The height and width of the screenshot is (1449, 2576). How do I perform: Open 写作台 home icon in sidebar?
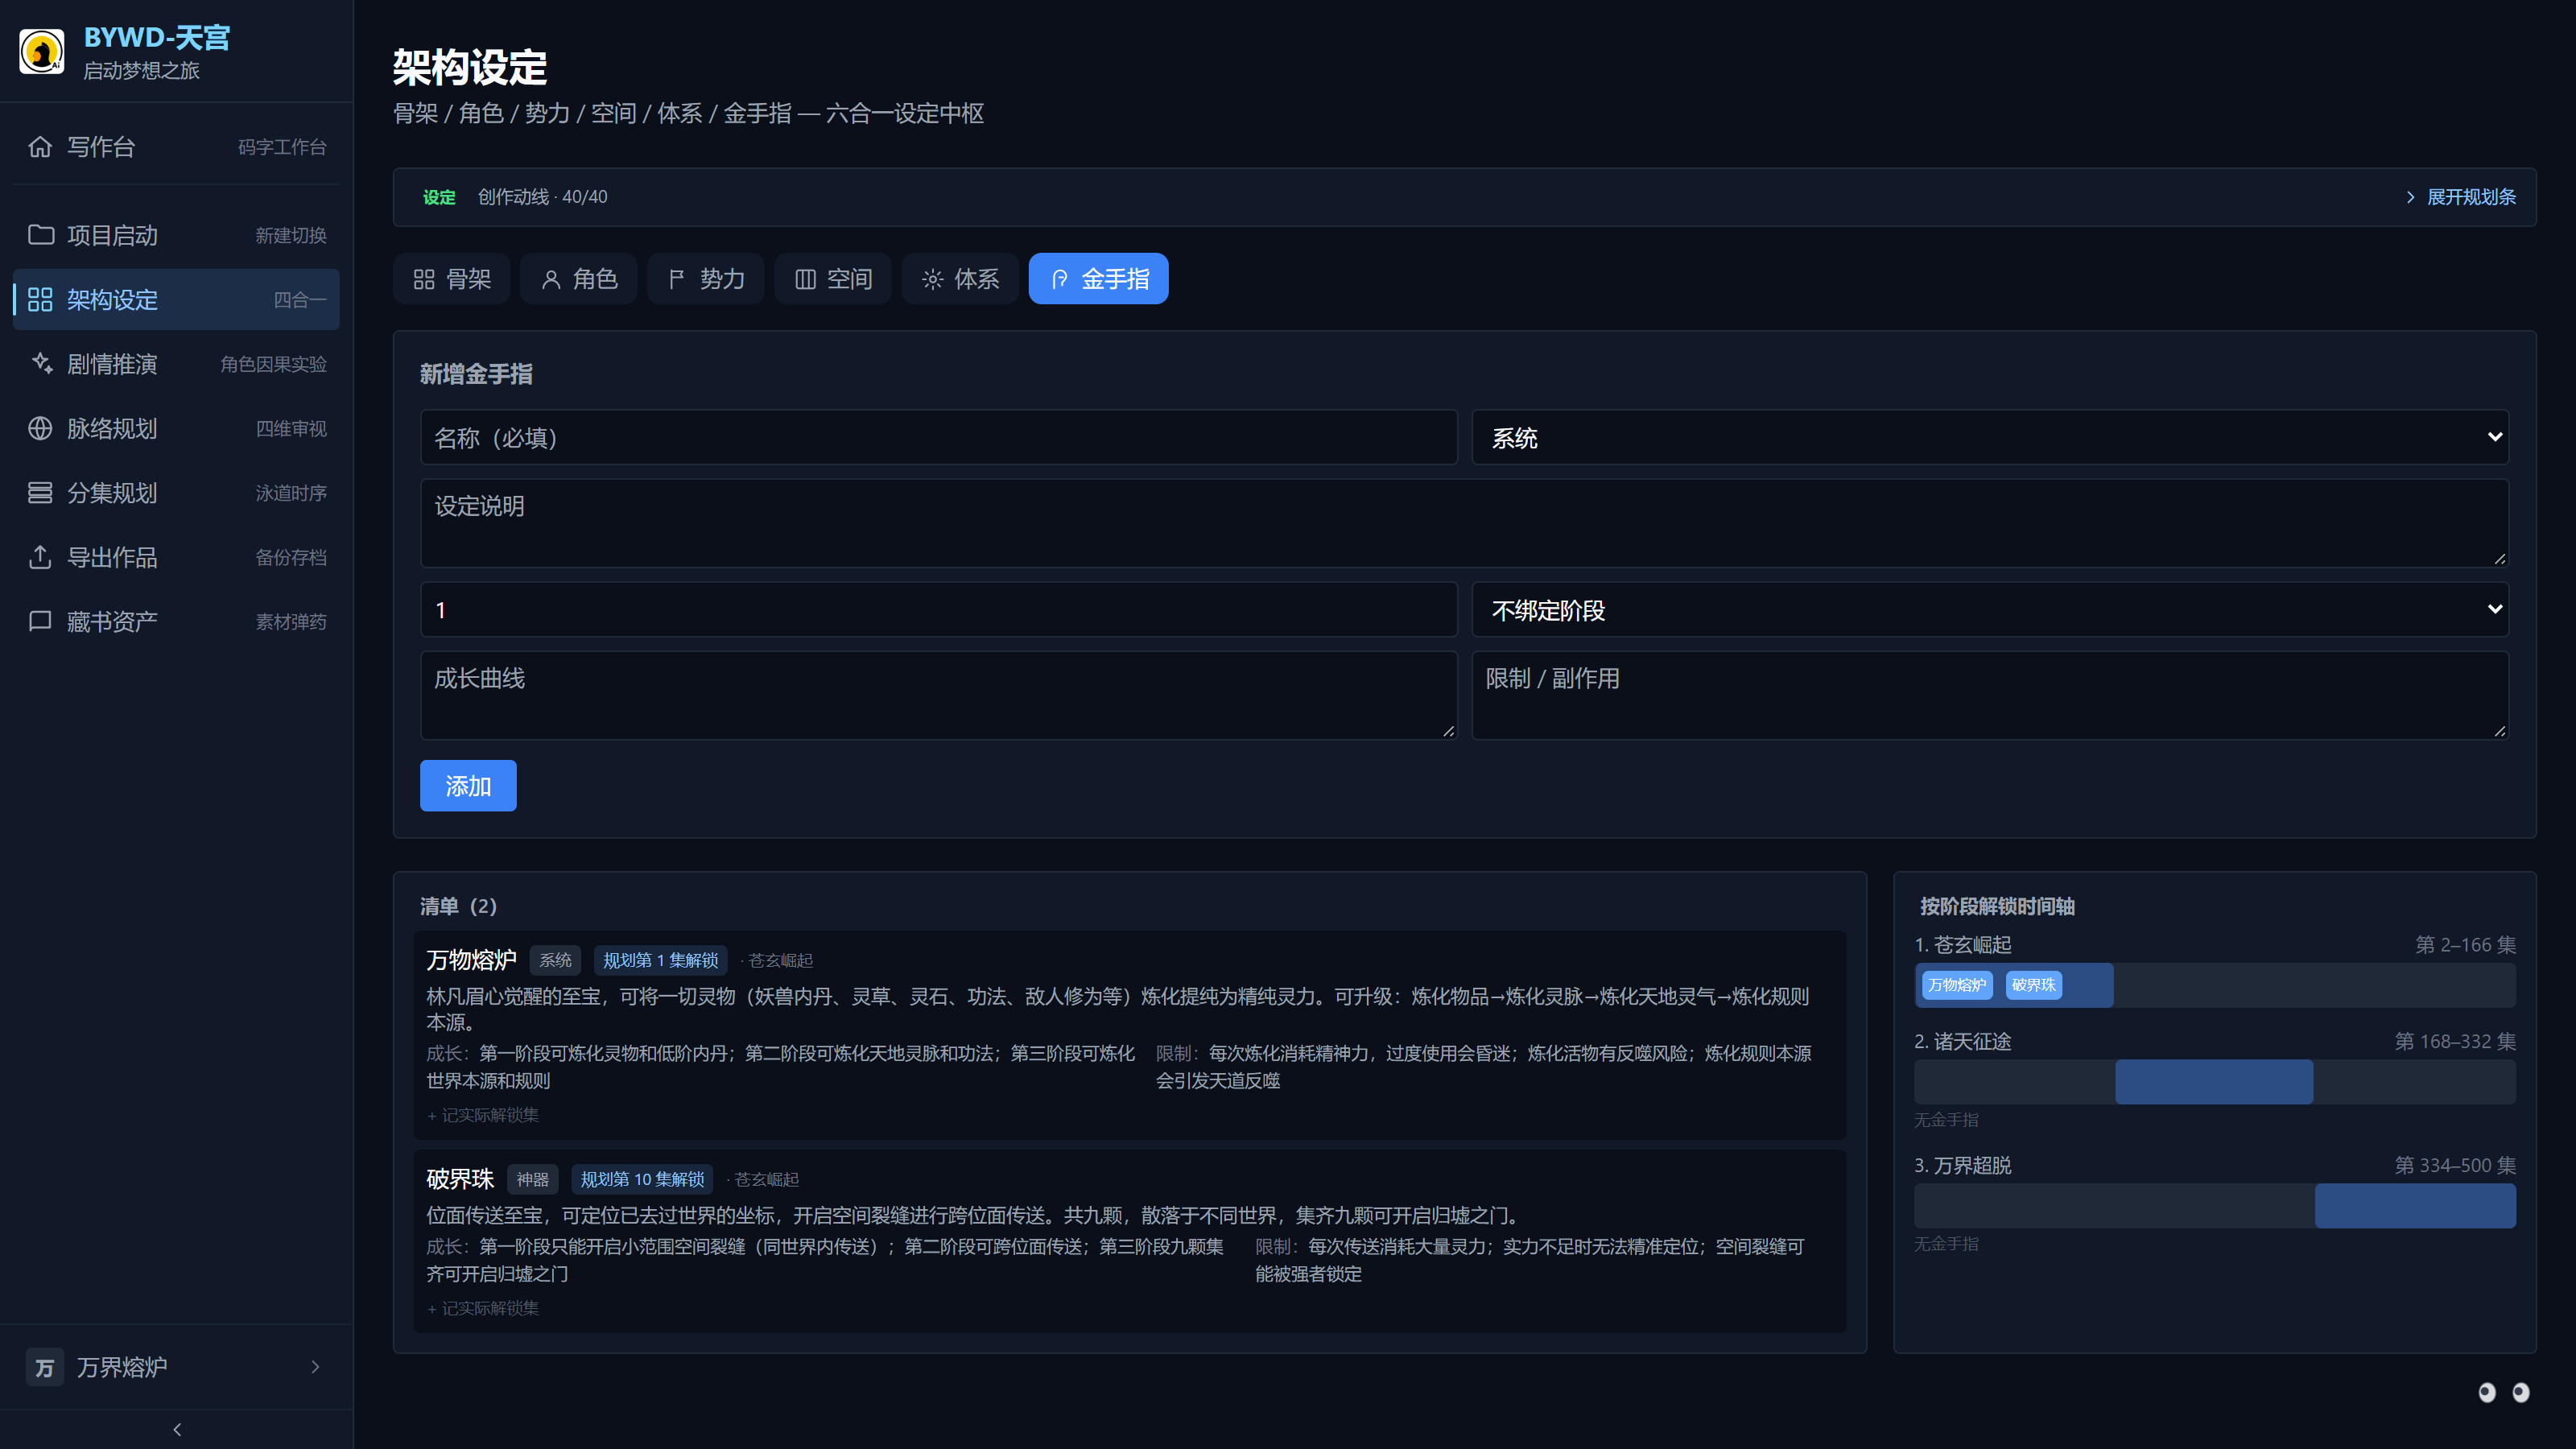pos(40,147)
